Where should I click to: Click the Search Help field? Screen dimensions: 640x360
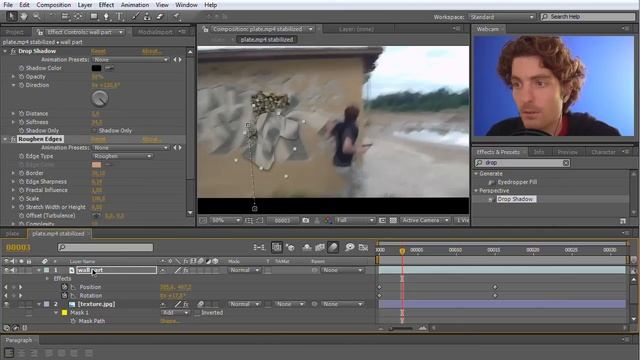[588, 17]
